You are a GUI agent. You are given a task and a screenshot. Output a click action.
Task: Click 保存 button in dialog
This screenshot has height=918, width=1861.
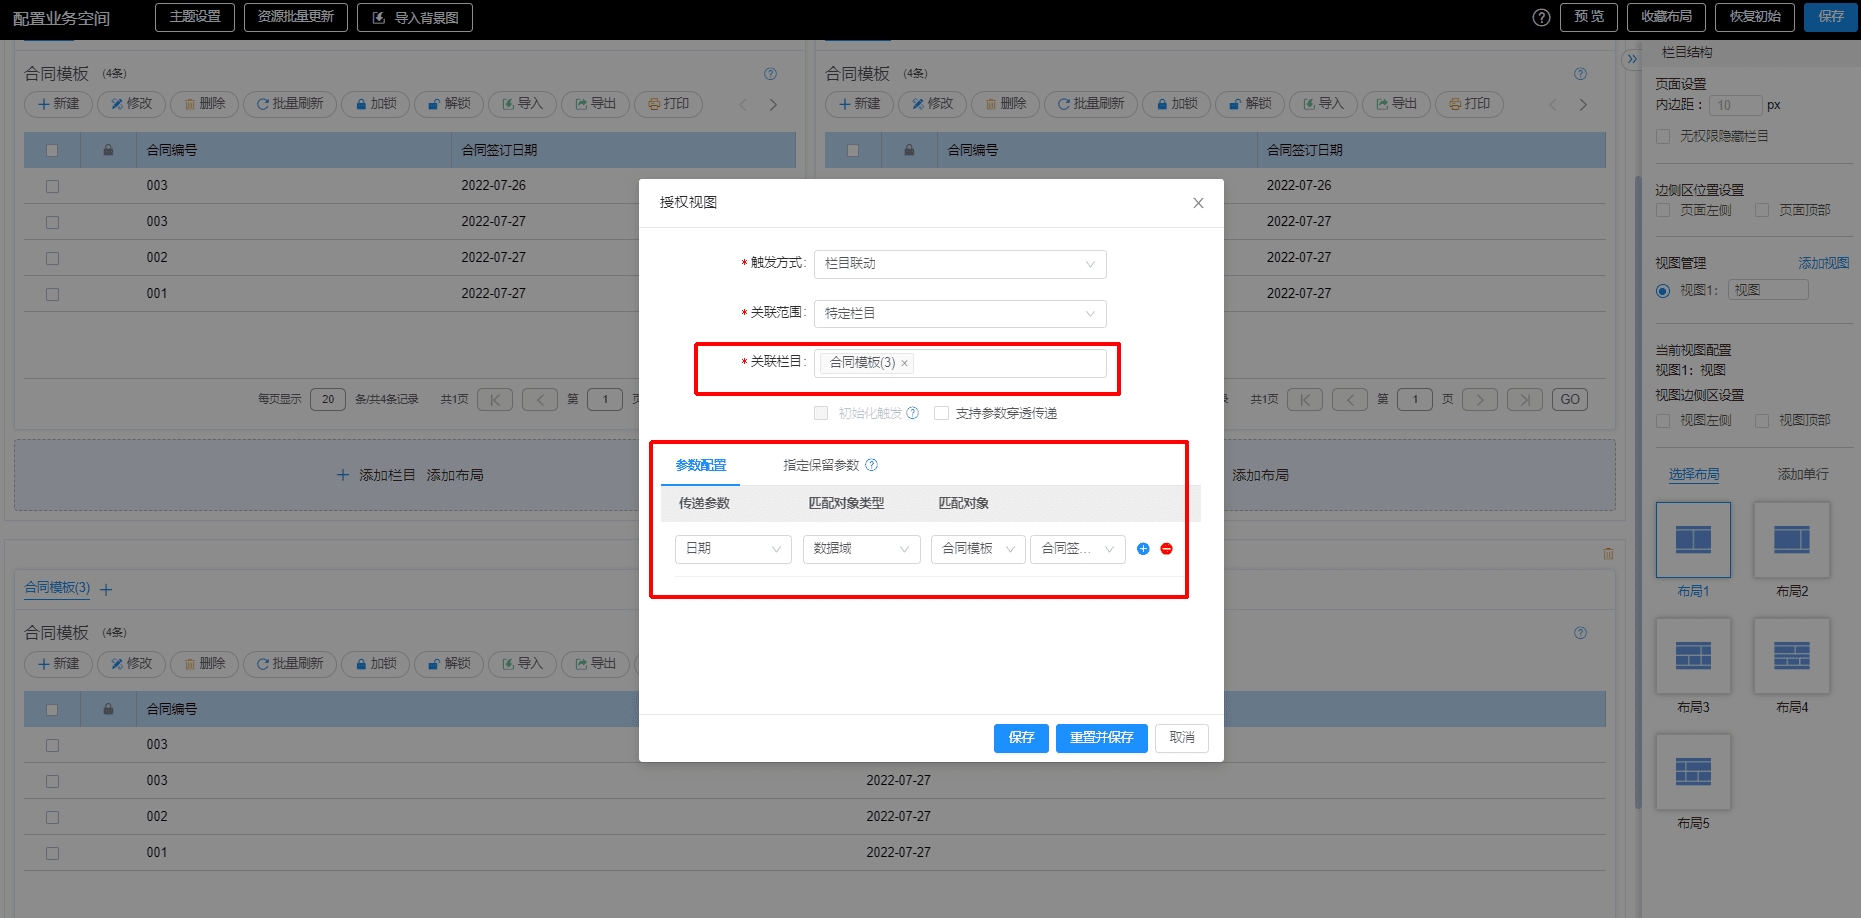click(1021, 738)
